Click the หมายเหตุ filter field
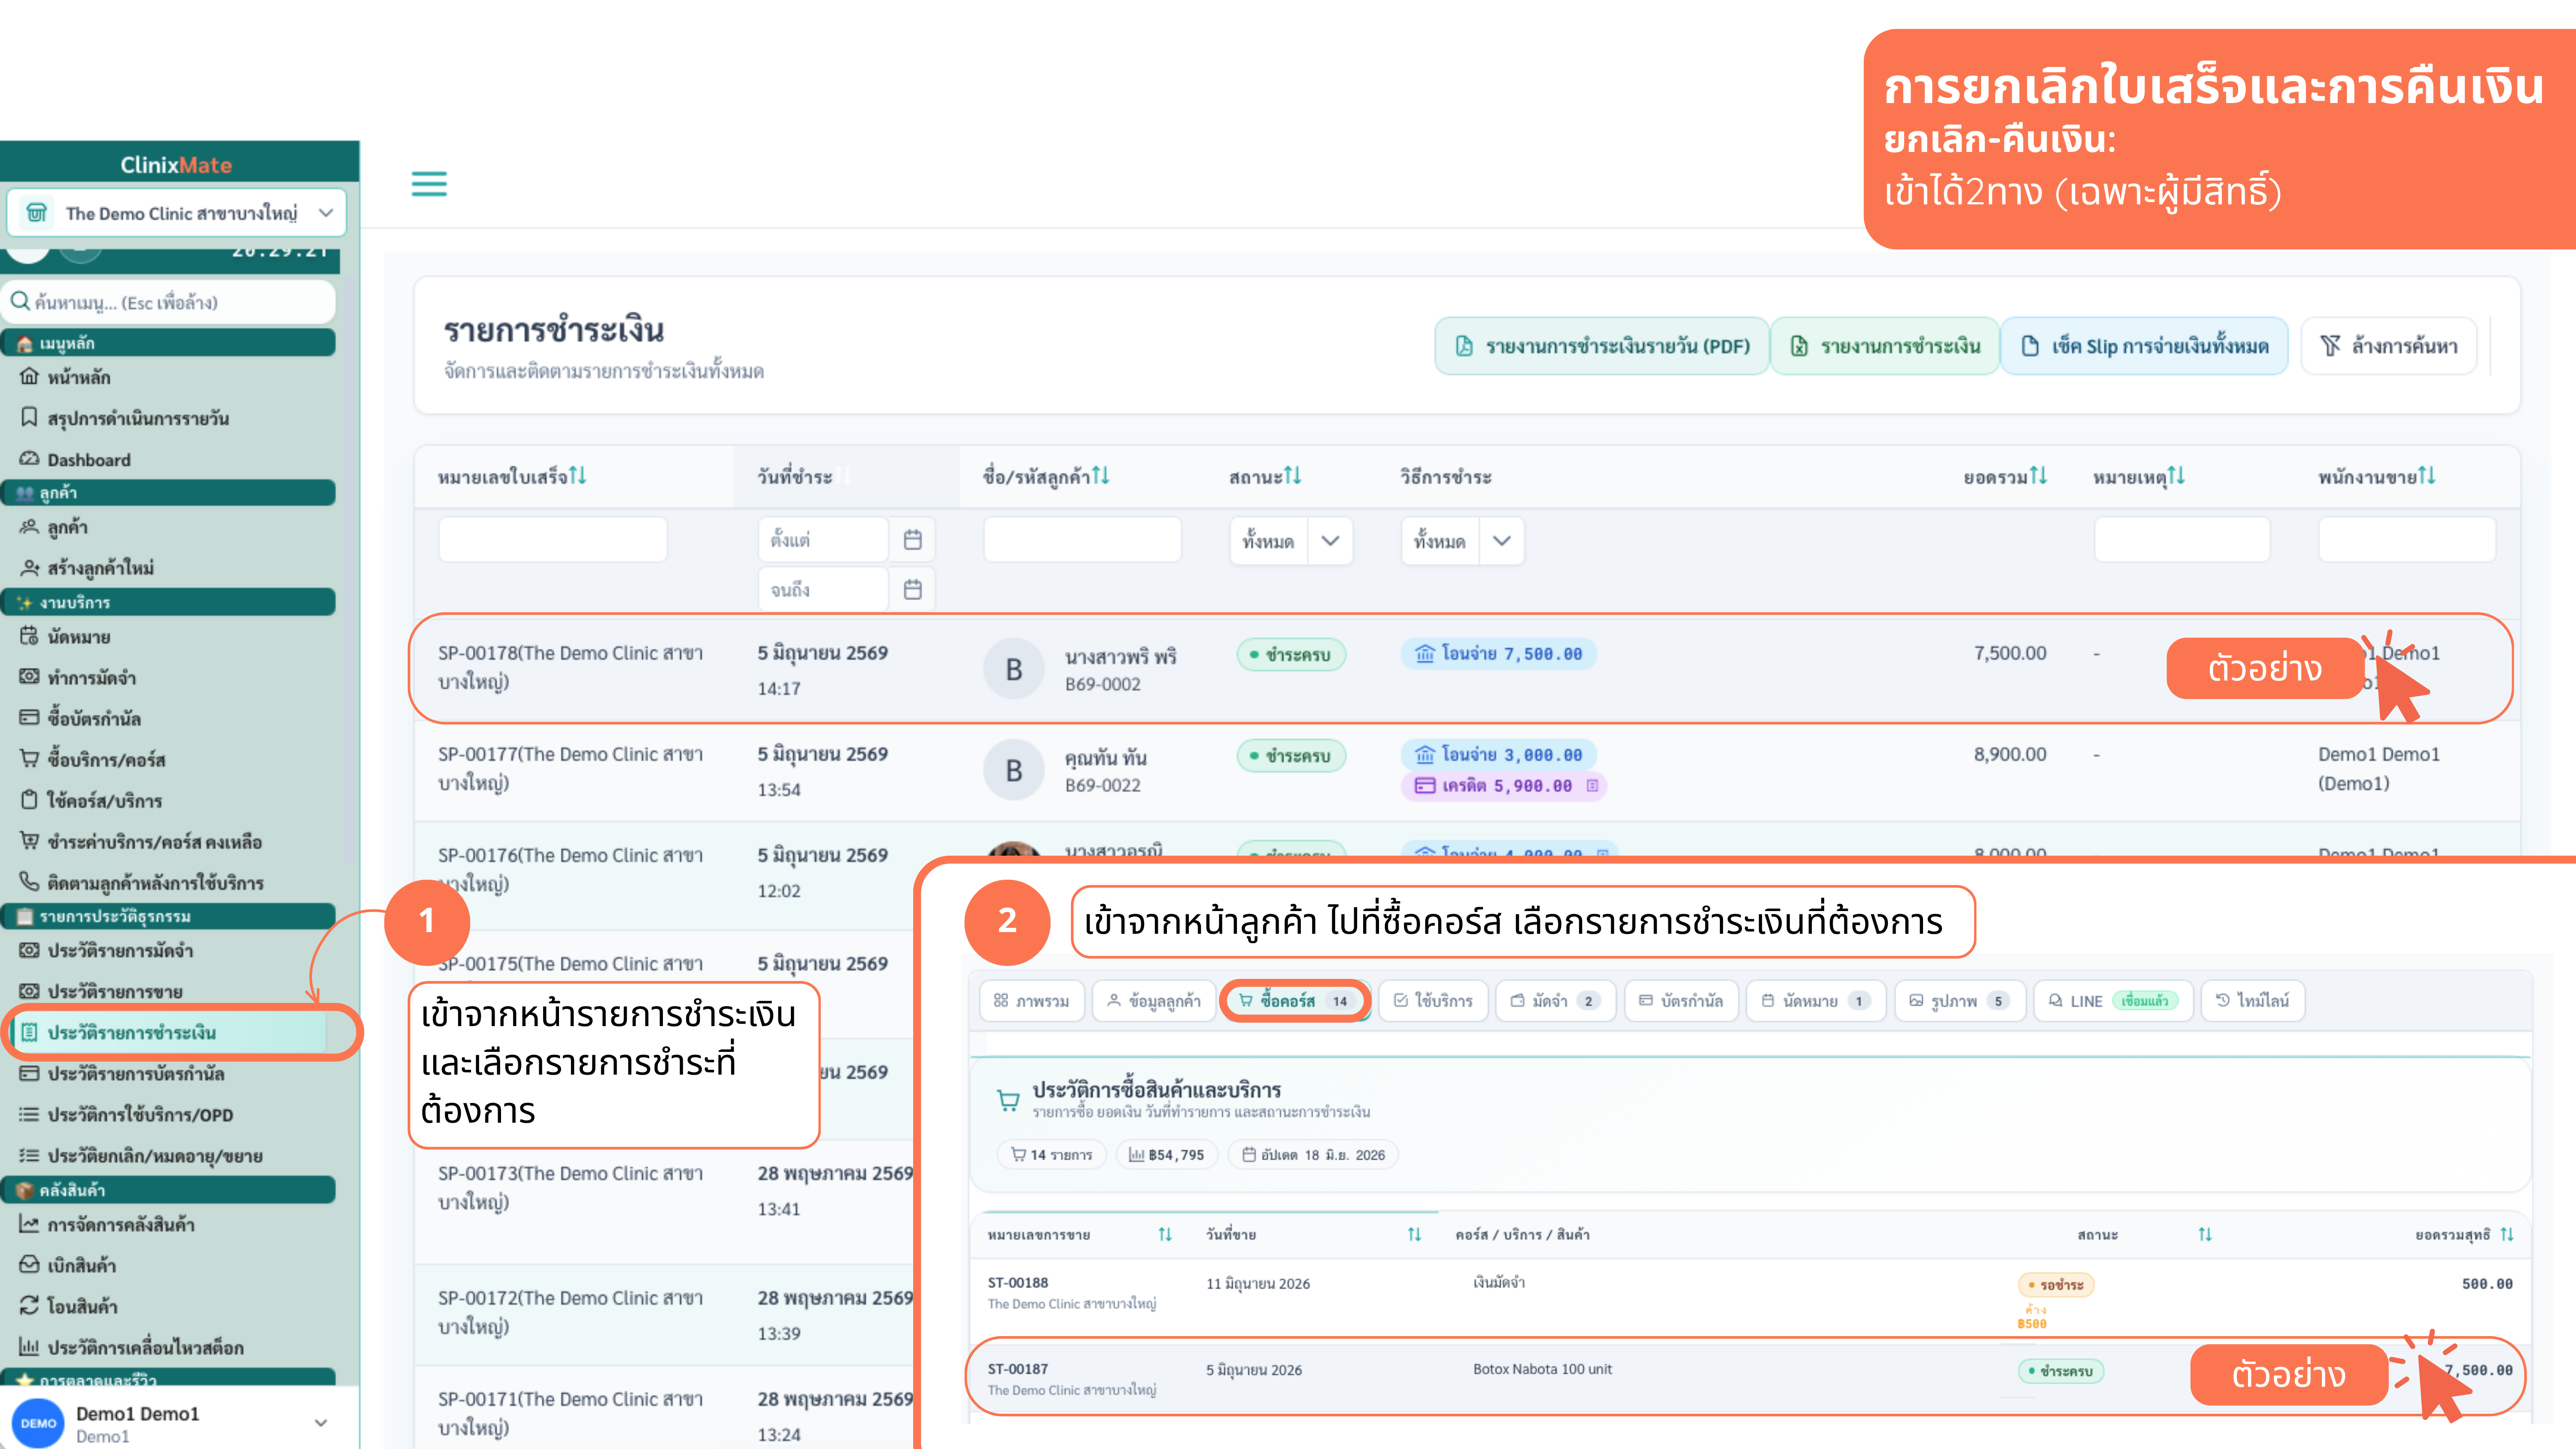 pyautogui.click(x=2182, y=540)
